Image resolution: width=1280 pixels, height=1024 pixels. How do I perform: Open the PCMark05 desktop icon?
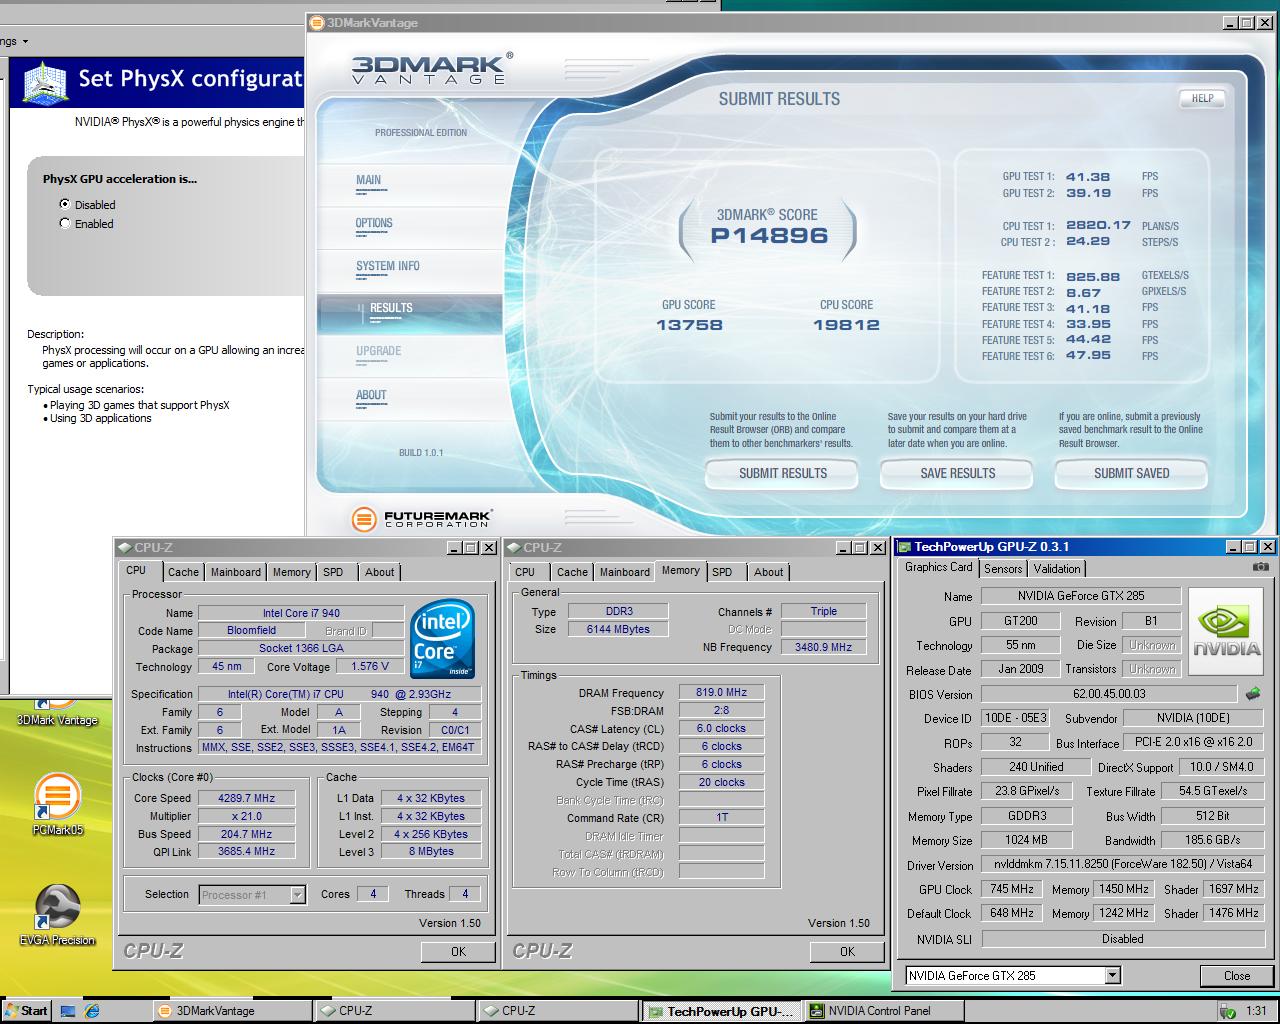point(57,804)
